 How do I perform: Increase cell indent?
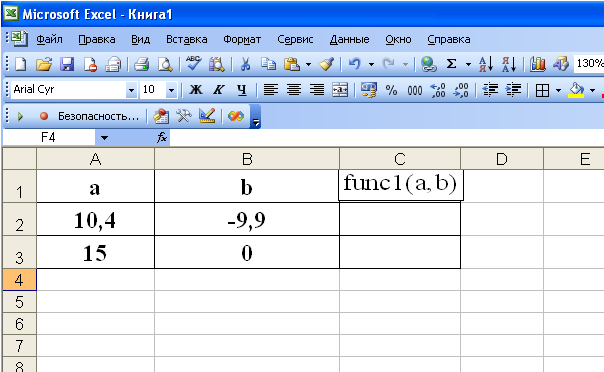(513, 90)
